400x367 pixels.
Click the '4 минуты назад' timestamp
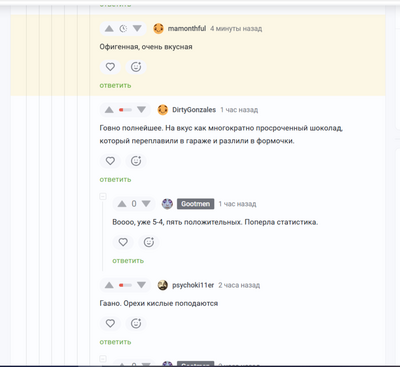(236, 29)
